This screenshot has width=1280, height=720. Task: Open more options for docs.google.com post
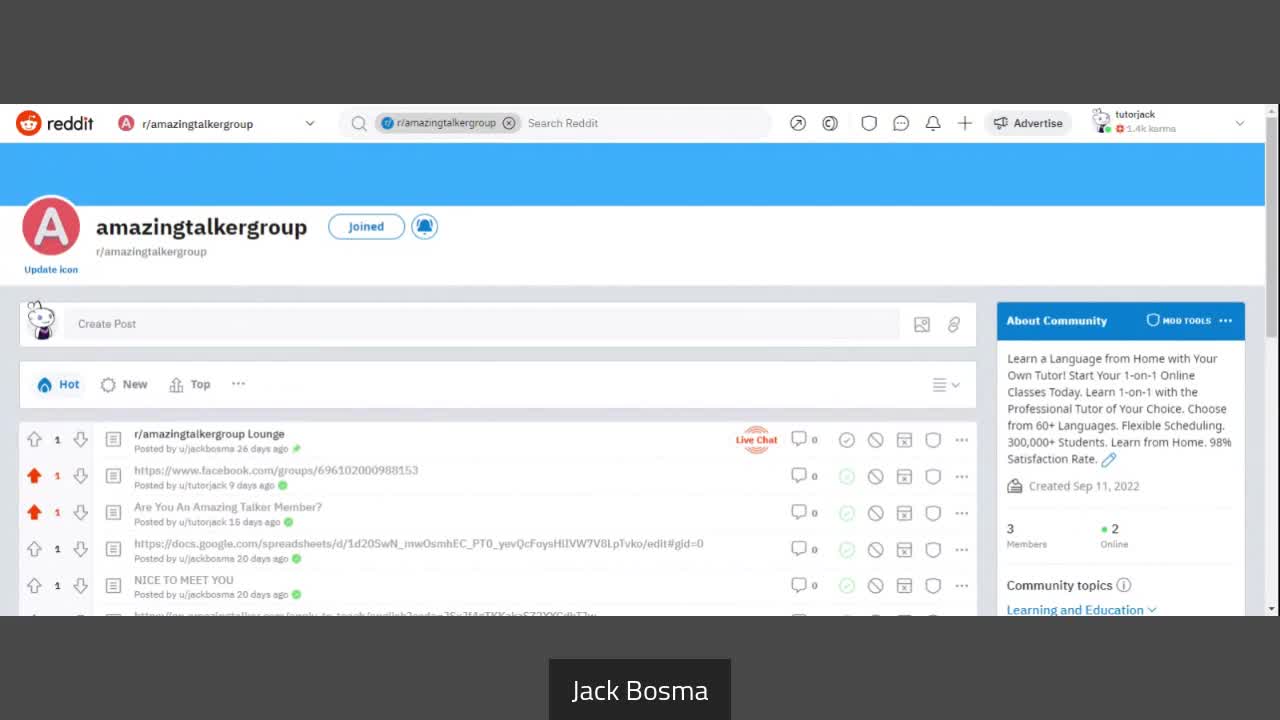pyautogui.click(x=961, y=550)
